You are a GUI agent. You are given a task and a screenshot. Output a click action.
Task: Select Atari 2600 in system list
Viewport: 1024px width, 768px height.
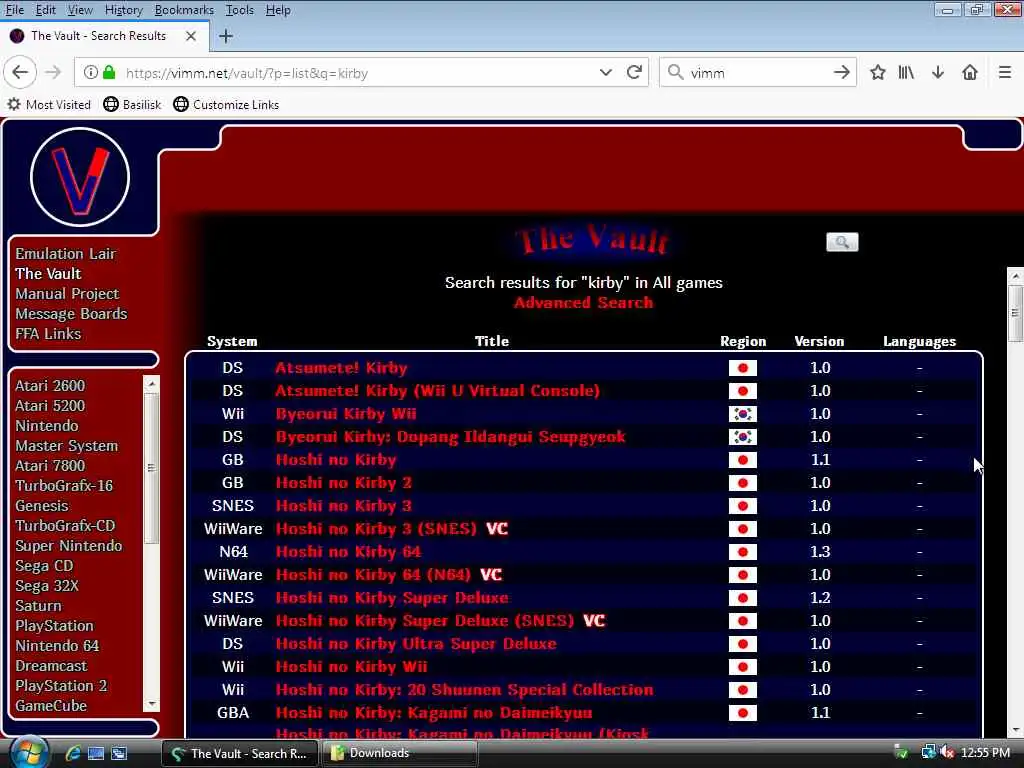(50, 385)
